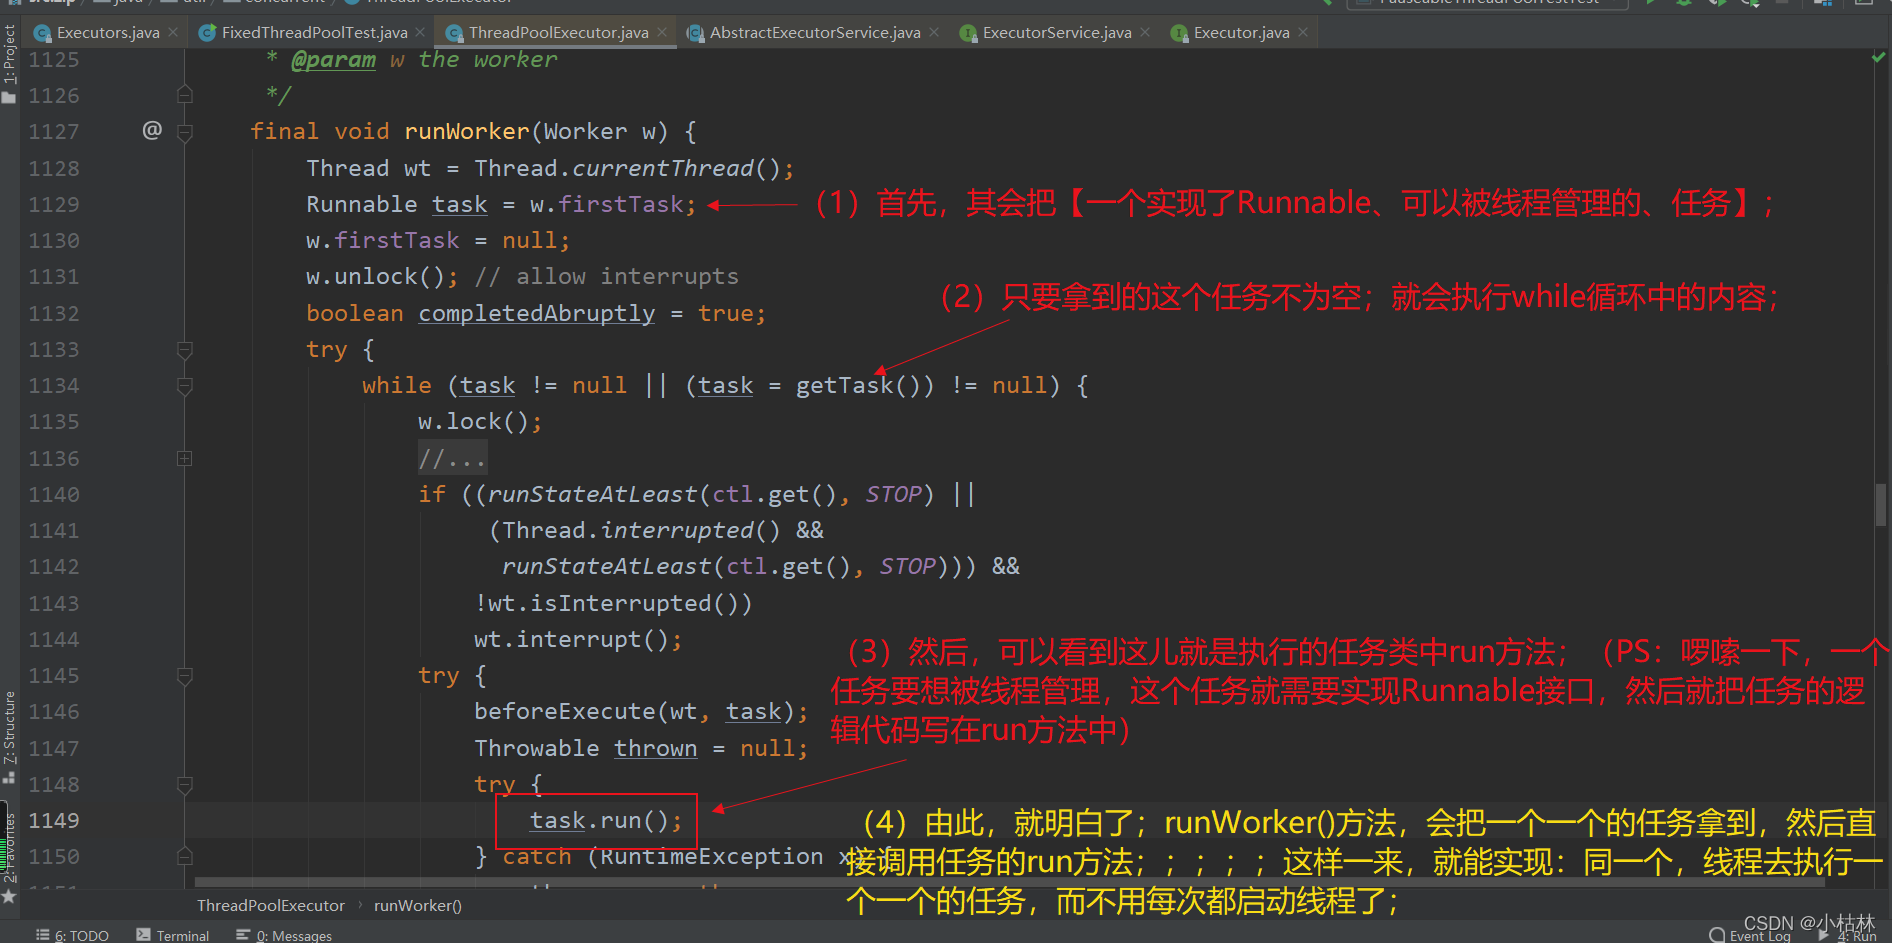Click ThreadPoolExecutor in the breadcrumb bar

click(270, 906)
